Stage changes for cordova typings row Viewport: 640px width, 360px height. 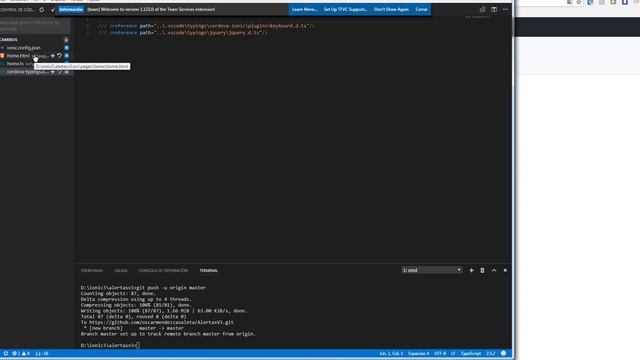click(52, 72)
